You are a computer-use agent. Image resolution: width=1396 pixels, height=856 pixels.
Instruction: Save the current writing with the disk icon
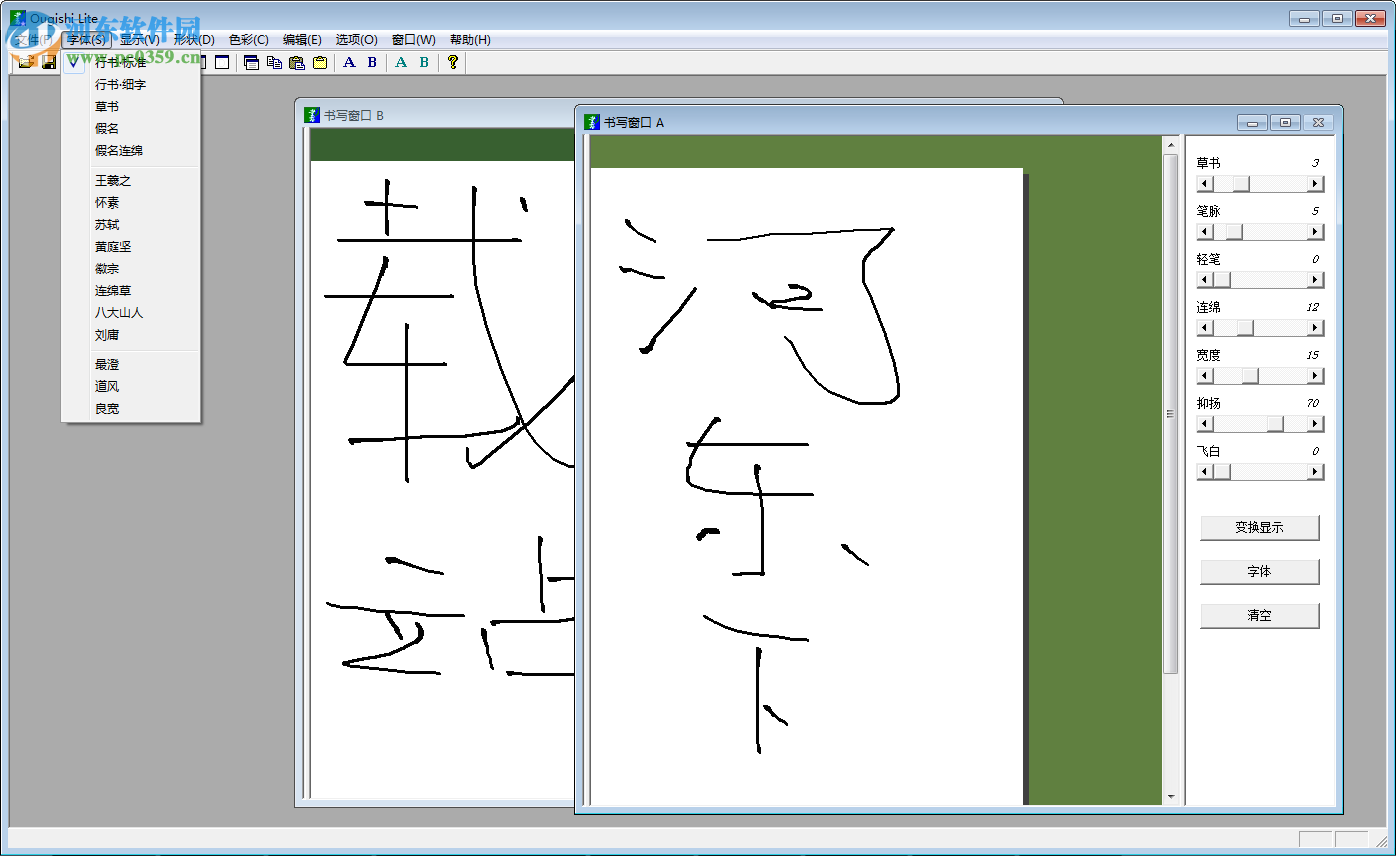(49, 62)
